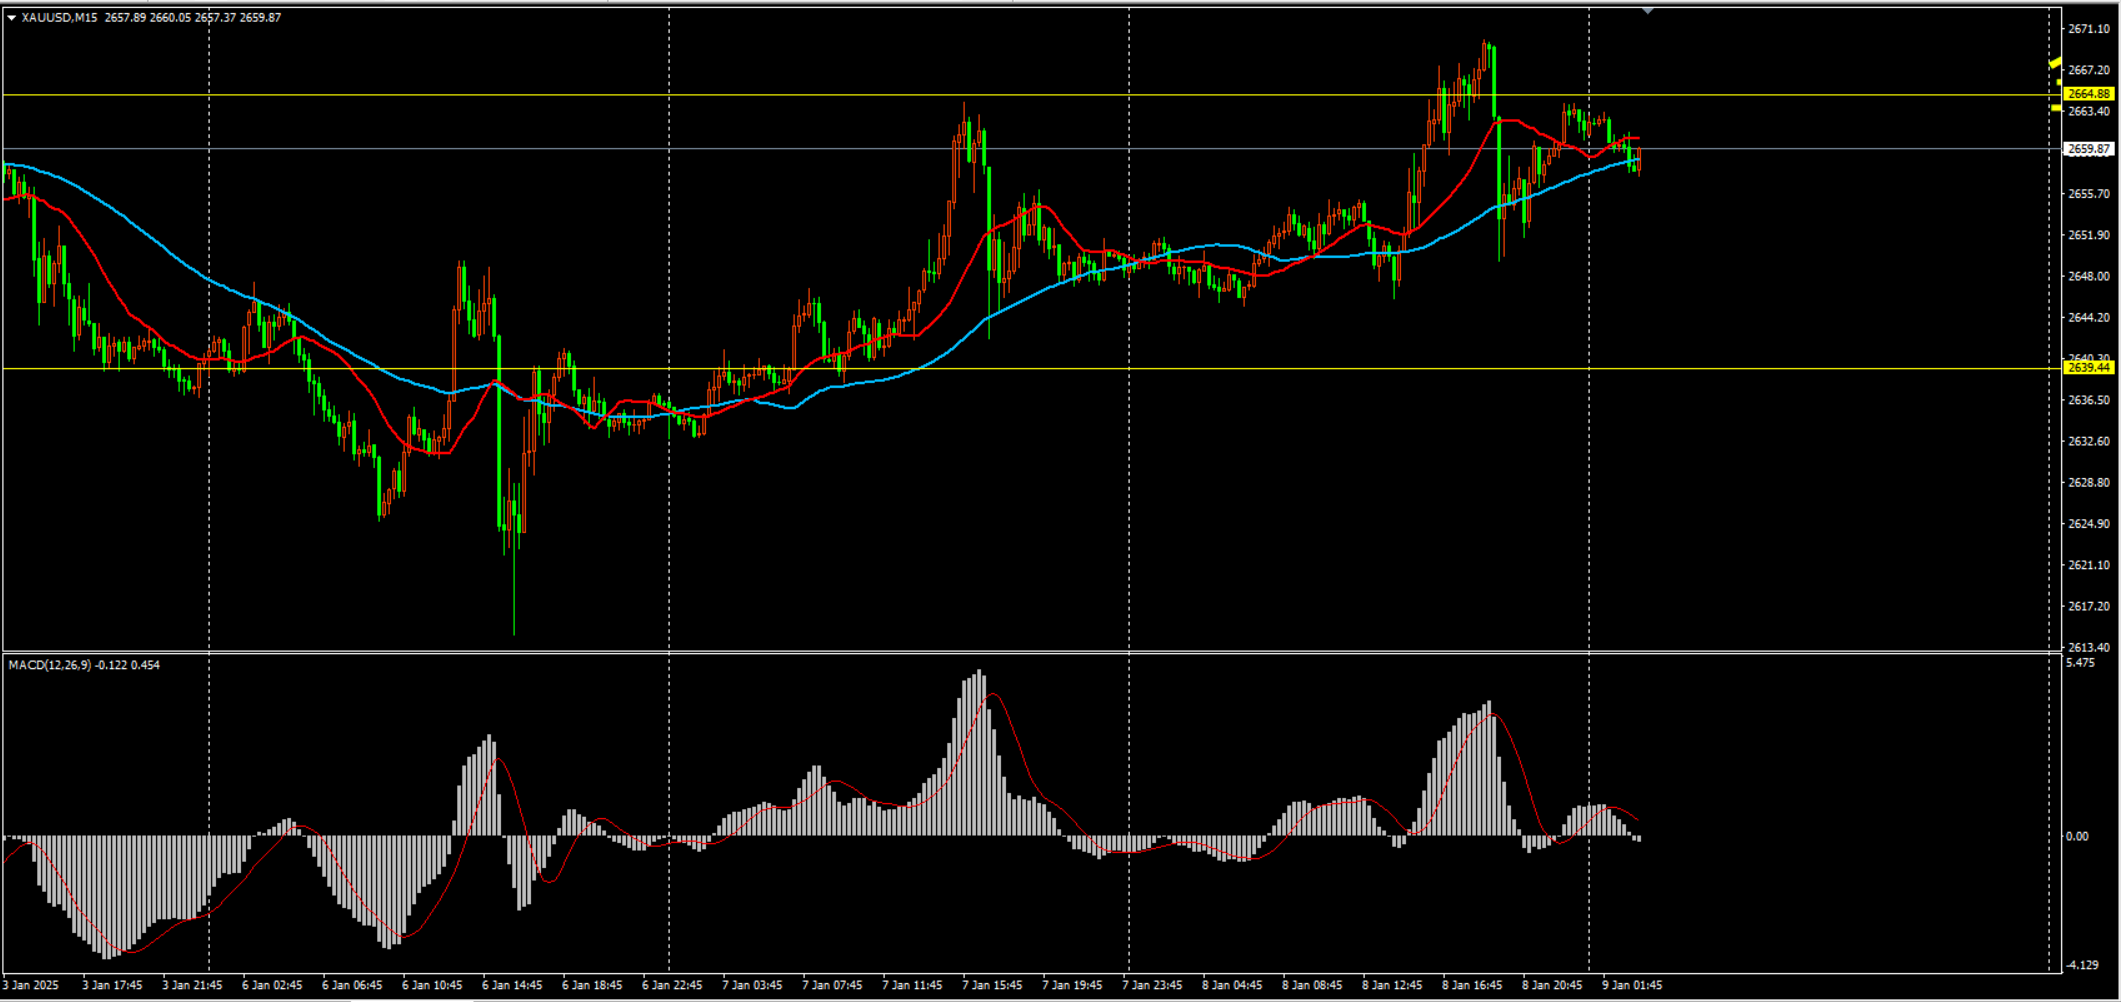Click the 2628.80 price scale label

pyautogui.click(x=2088, y=483)
